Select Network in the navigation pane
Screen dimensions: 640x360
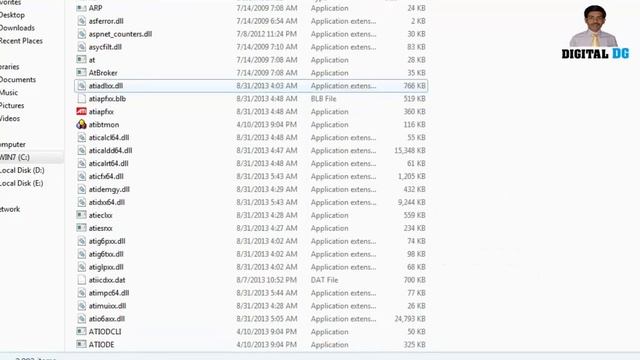pyautogui.click(x=10, y=209)
